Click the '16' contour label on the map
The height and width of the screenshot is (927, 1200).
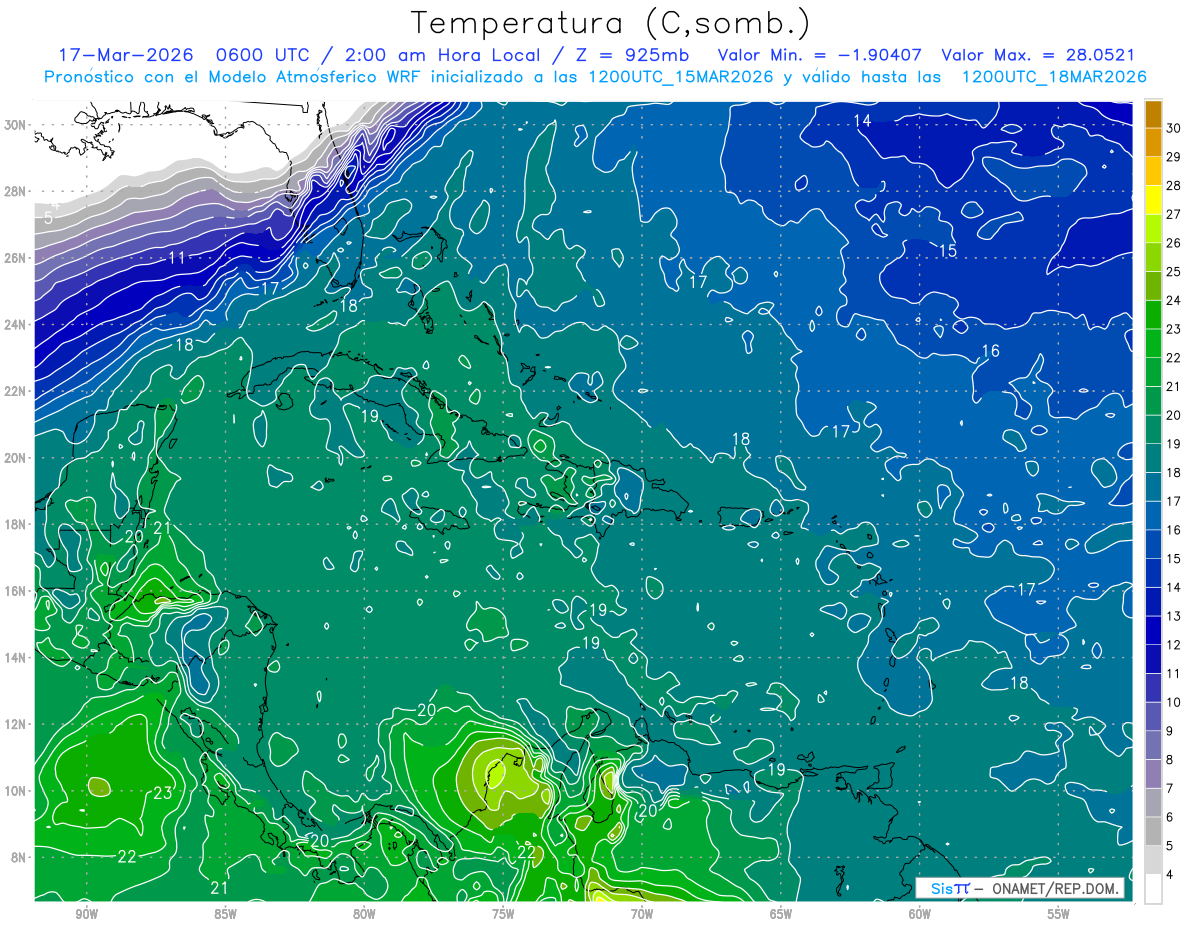click(991, 351)
